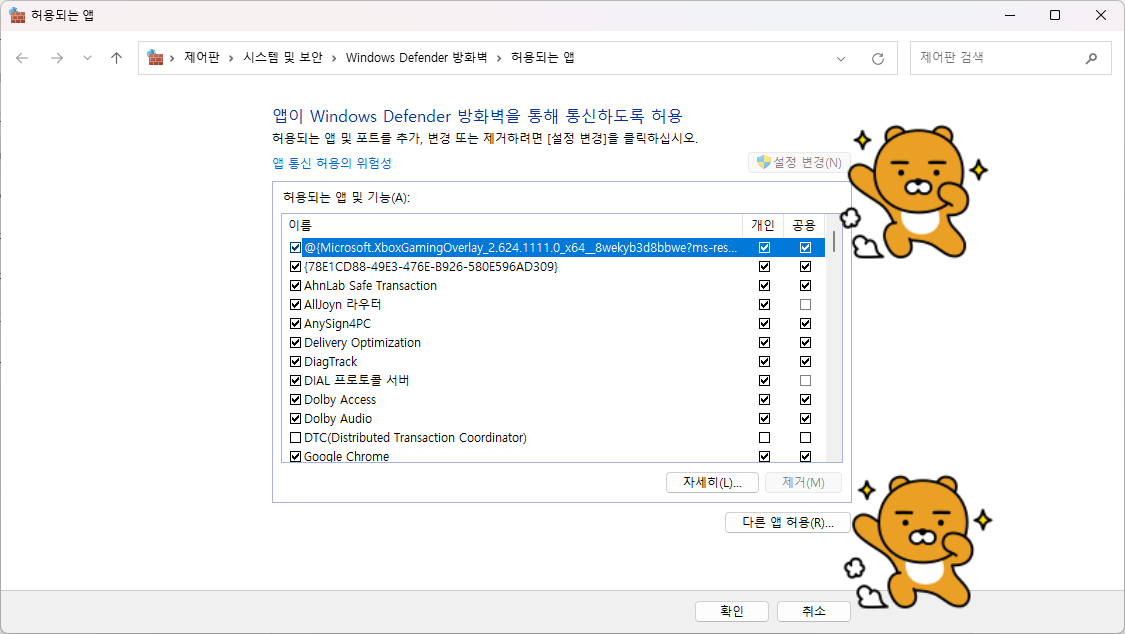Click the 공용 column header

coord(804,225)
